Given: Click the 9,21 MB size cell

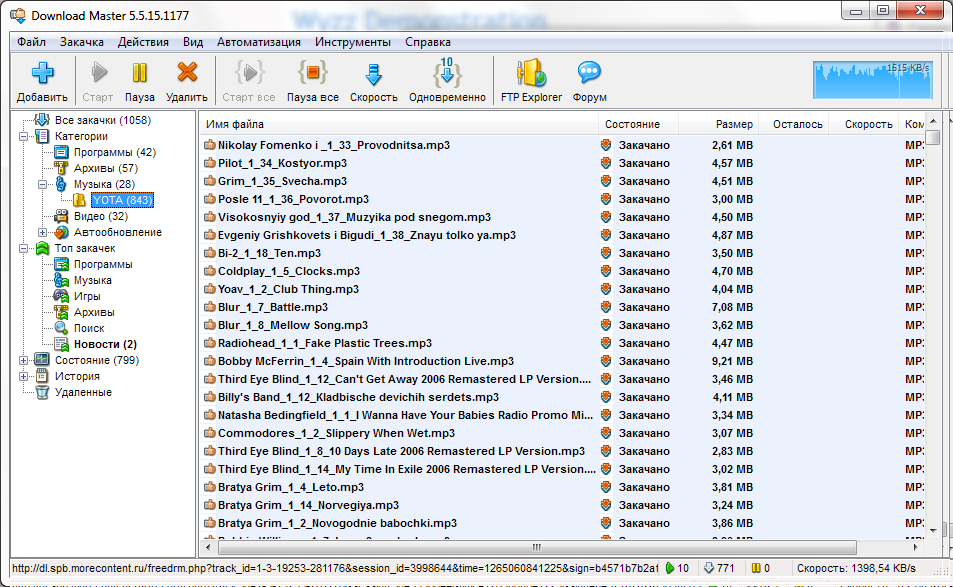Looking at the screenshot, I should pos(732,361).
